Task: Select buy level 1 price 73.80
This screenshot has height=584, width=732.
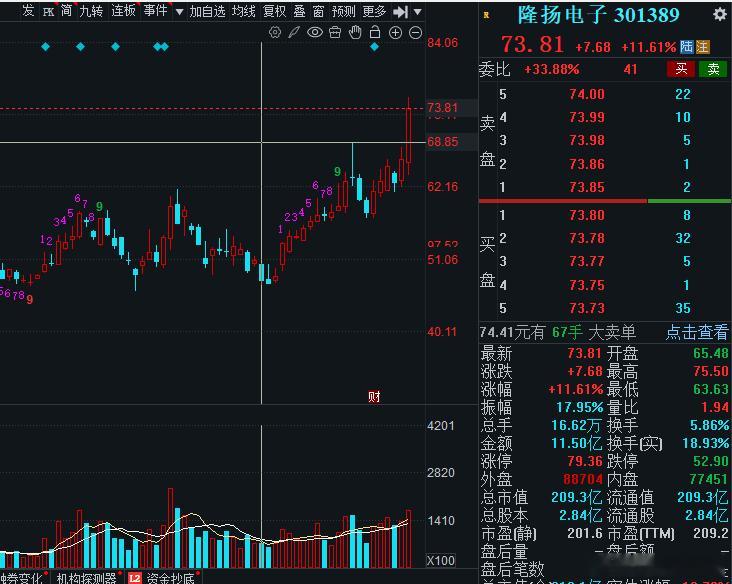Action: 587,215
